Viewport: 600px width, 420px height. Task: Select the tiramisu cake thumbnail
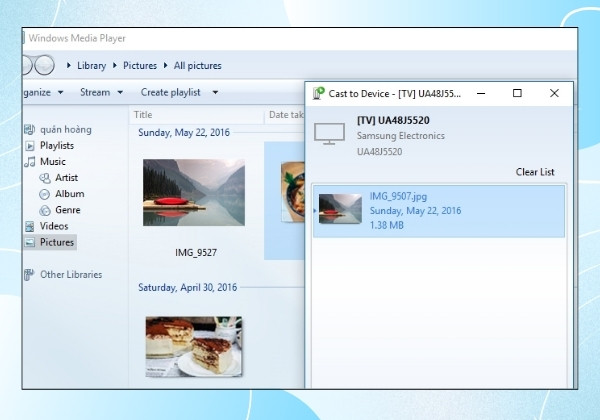194,347
